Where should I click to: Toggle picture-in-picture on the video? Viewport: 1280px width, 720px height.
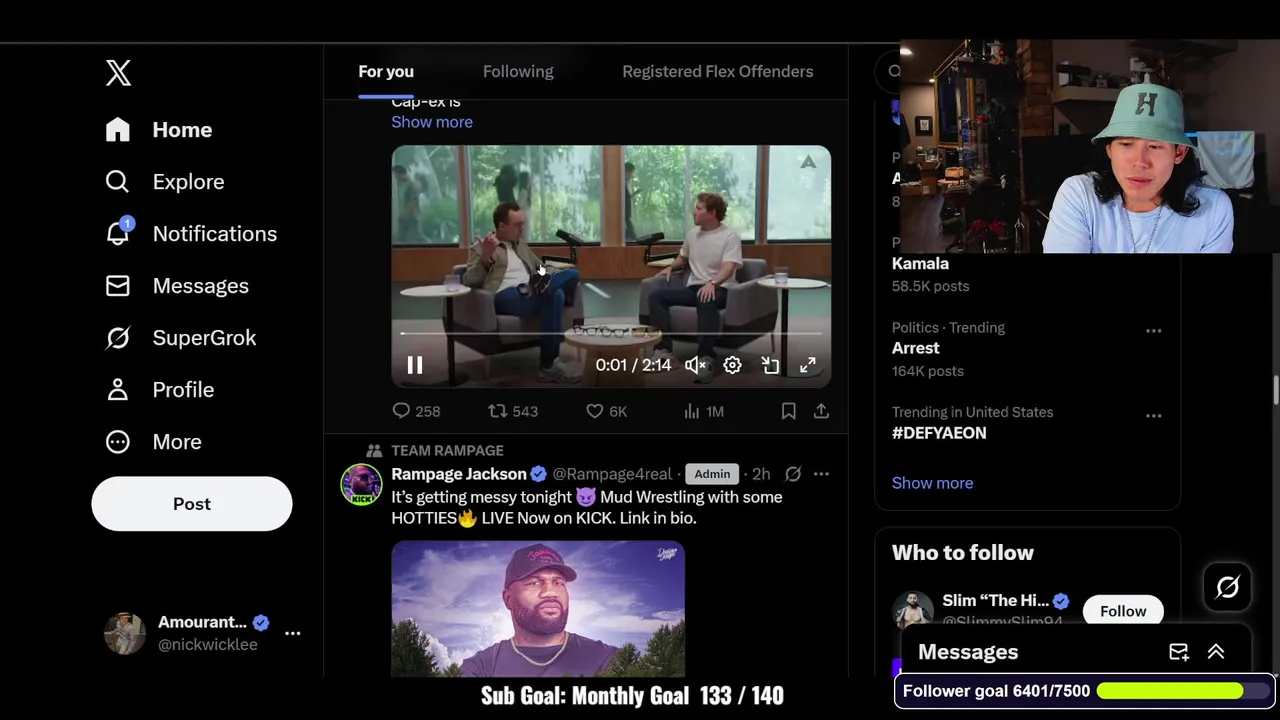tap(770, 366)
